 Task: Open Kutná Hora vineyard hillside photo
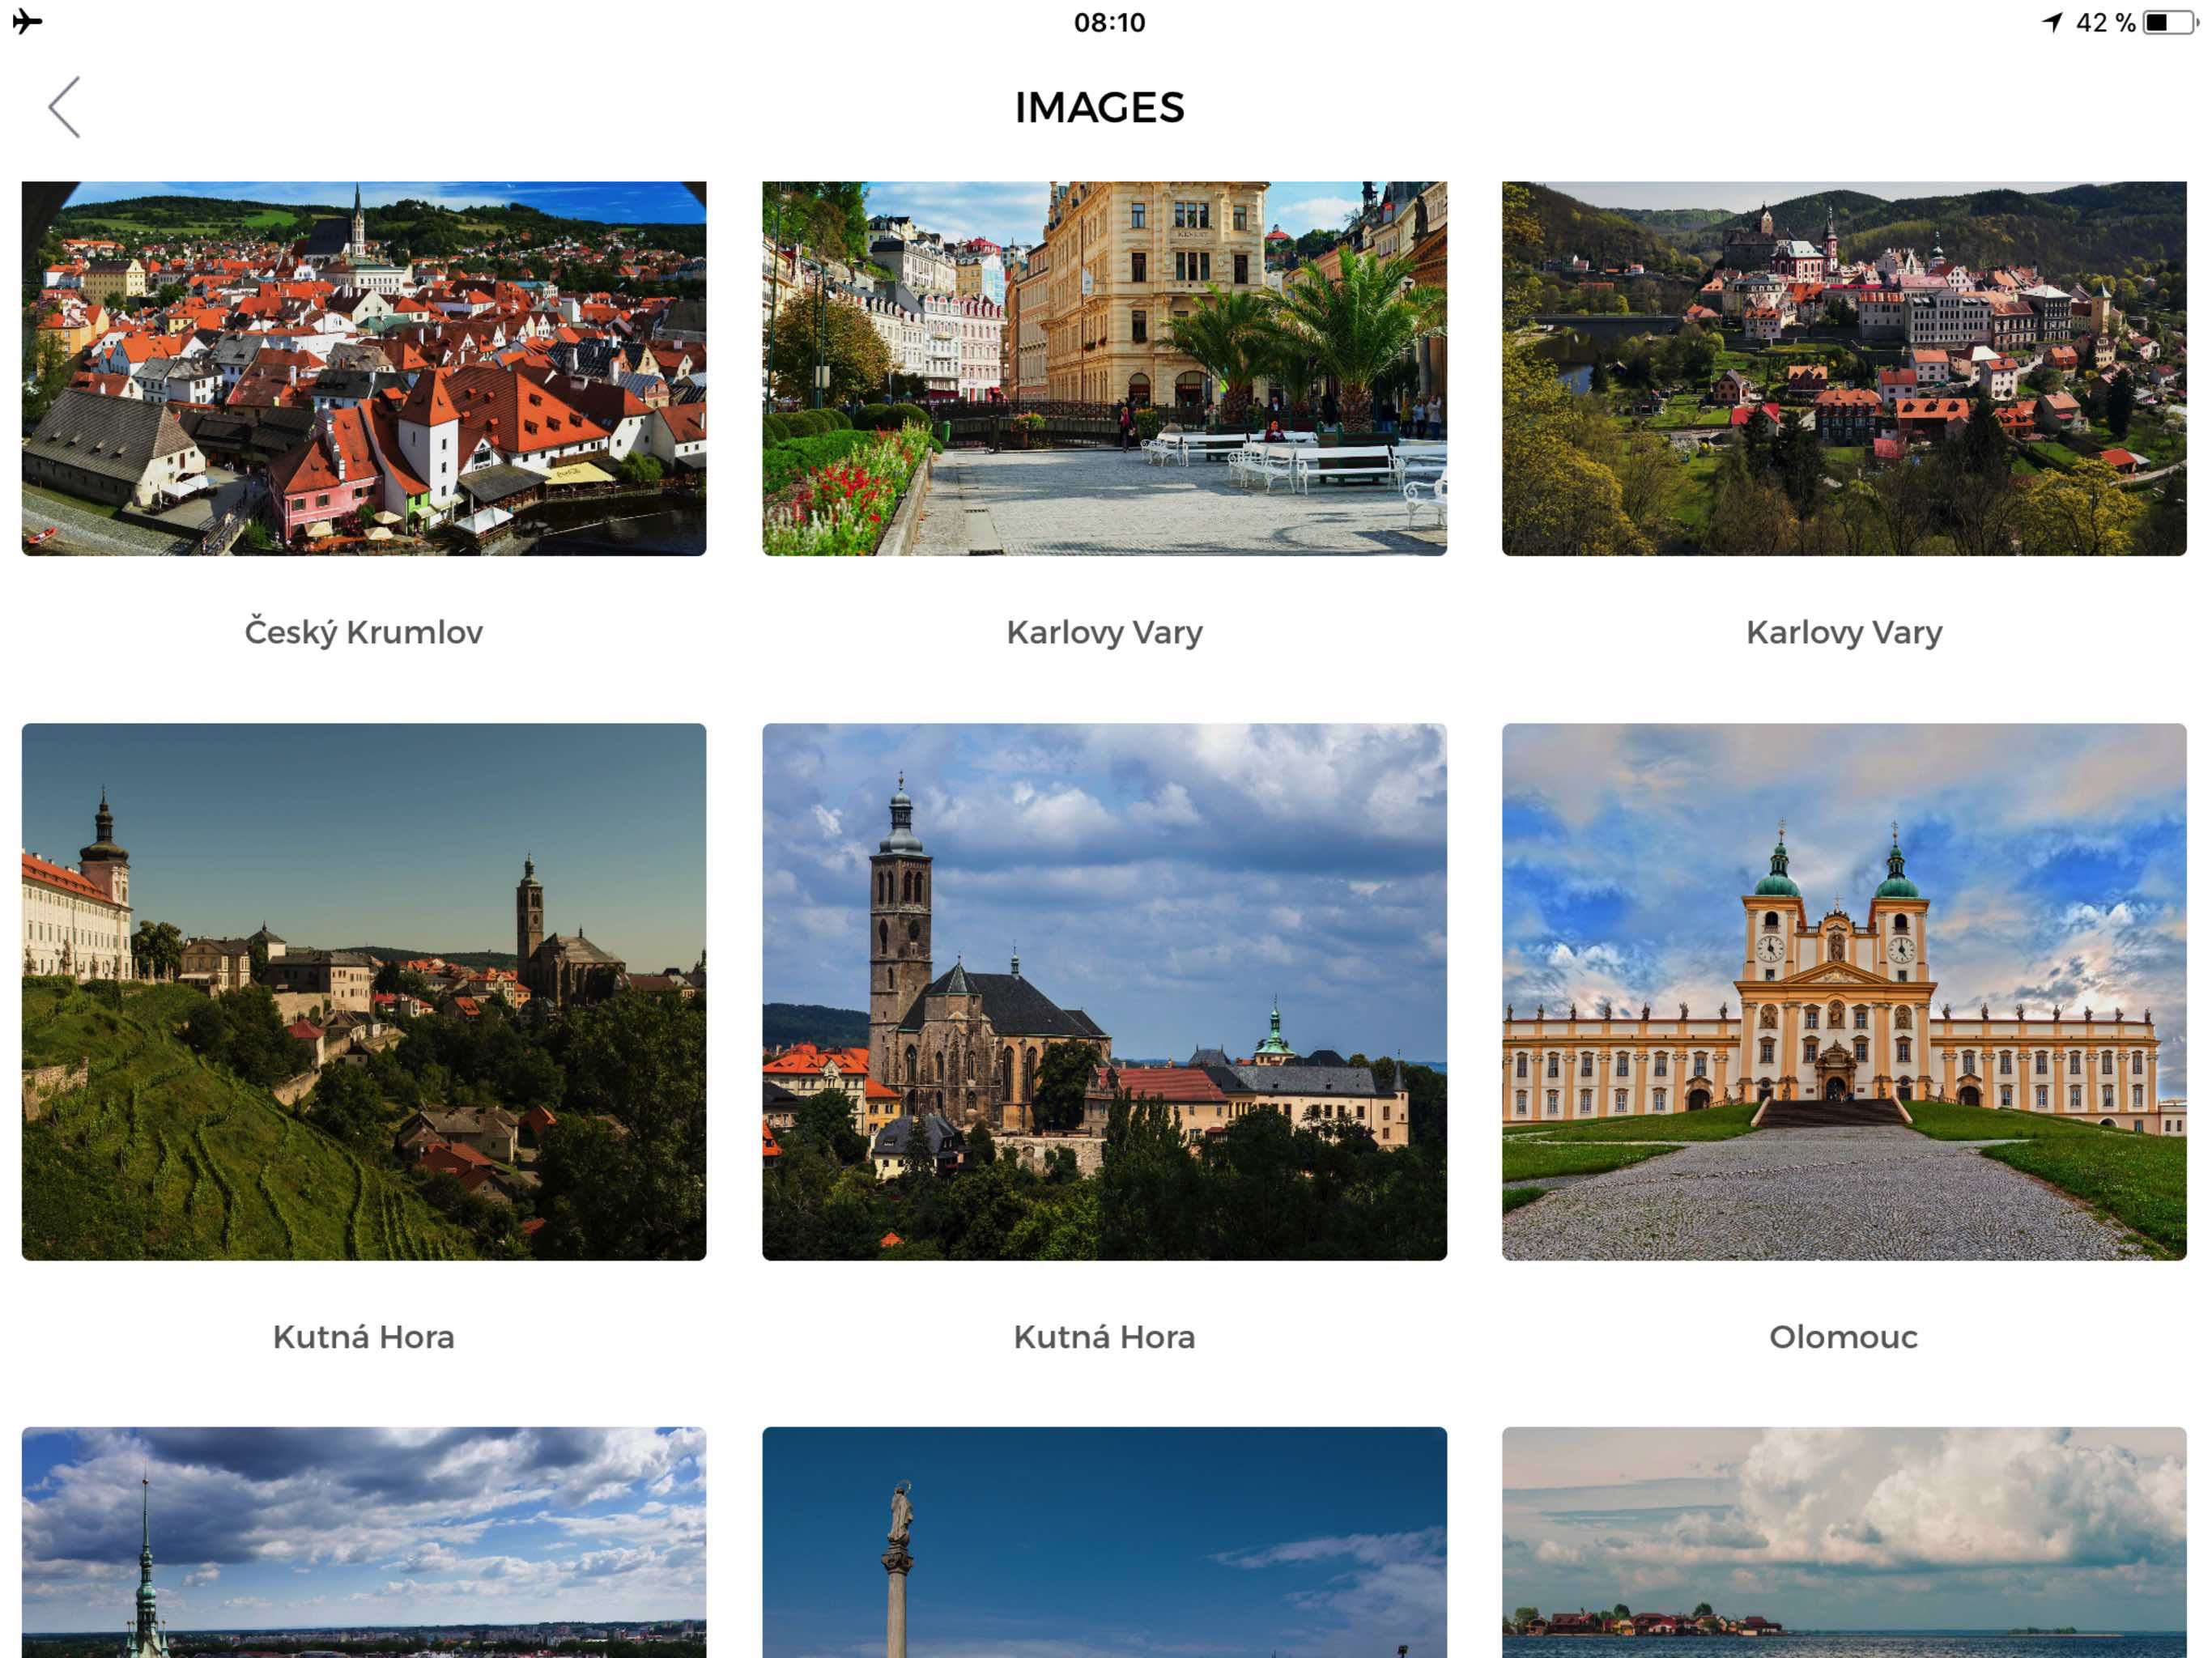[x=364, y=991]
